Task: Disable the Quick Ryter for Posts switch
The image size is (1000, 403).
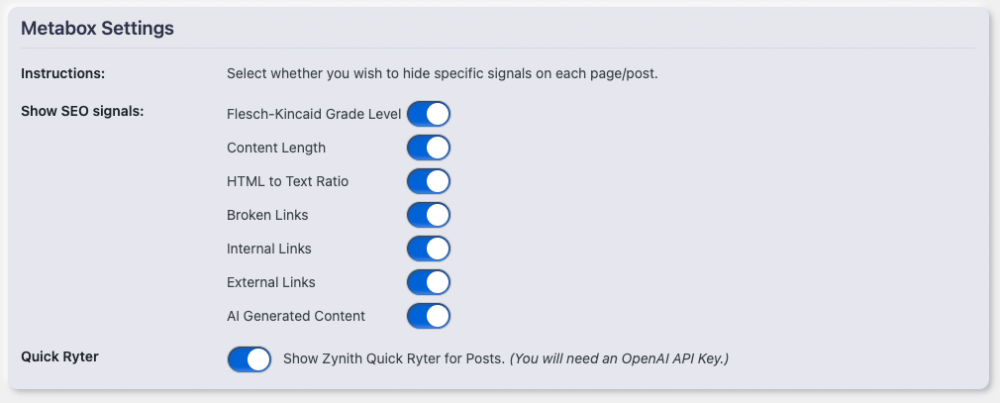Action: [x=249, y=358]
